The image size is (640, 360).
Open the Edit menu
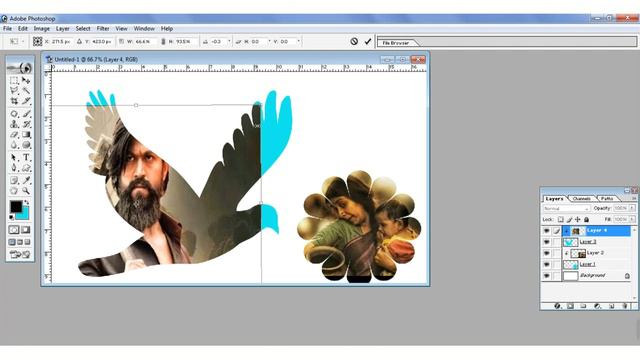point(22,29)
